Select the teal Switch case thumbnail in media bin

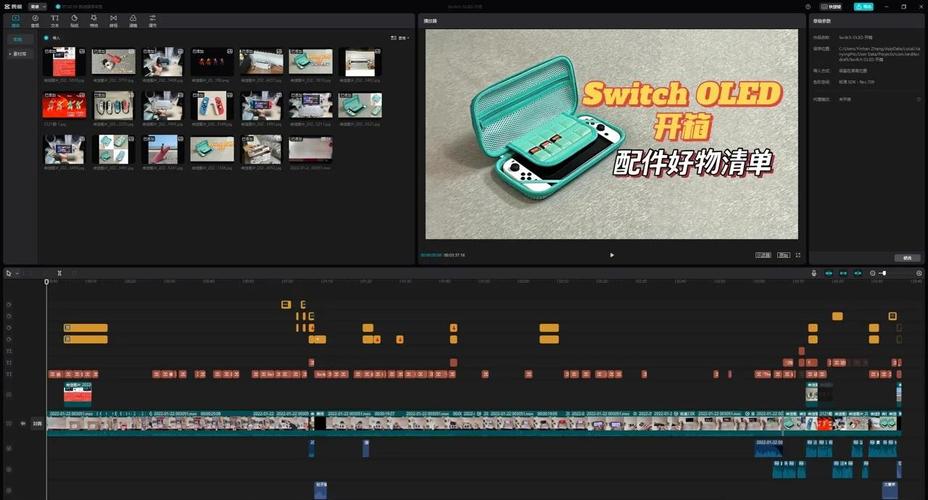tap(359, 105)
